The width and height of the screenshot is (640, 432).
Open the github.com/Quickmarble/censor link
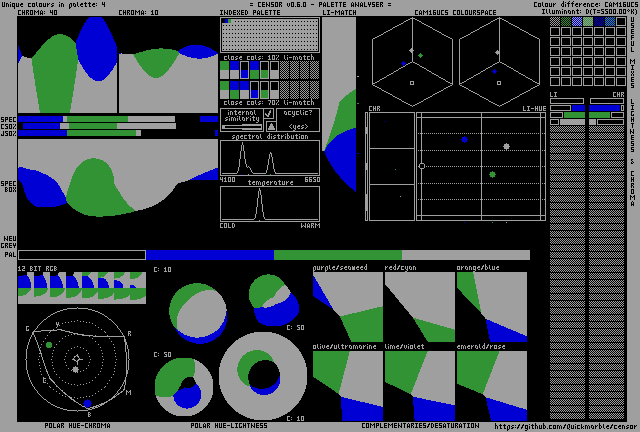pyautogui.click(x=565, y=425)
